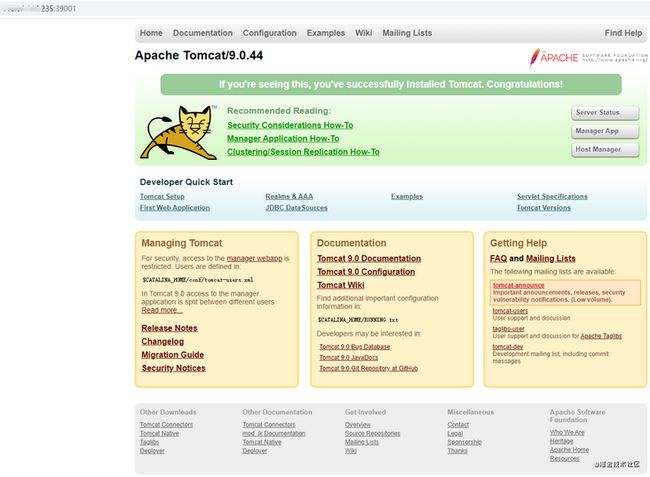
Task: Open the tomcat-dev mailing list link
Action: coord(508,347)
